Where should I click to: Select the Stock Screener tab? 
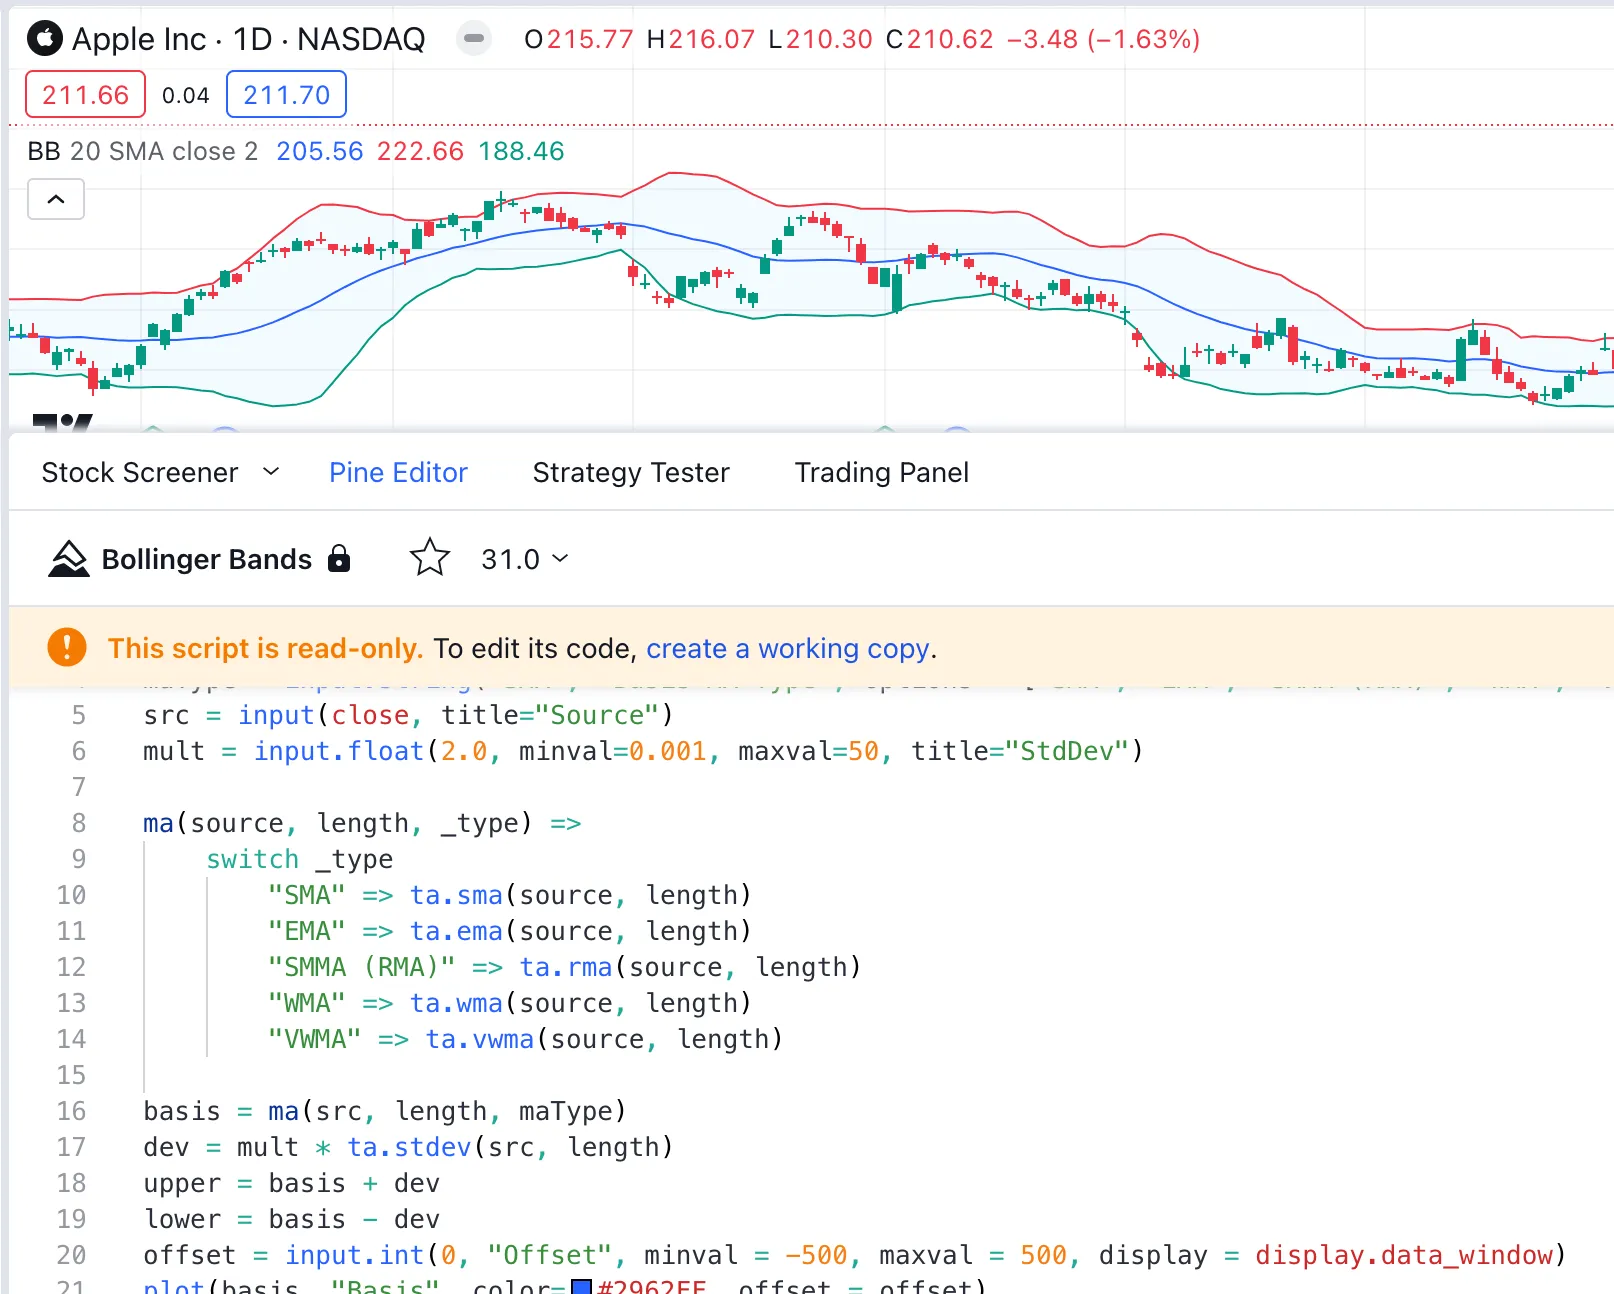pos(140,472)
